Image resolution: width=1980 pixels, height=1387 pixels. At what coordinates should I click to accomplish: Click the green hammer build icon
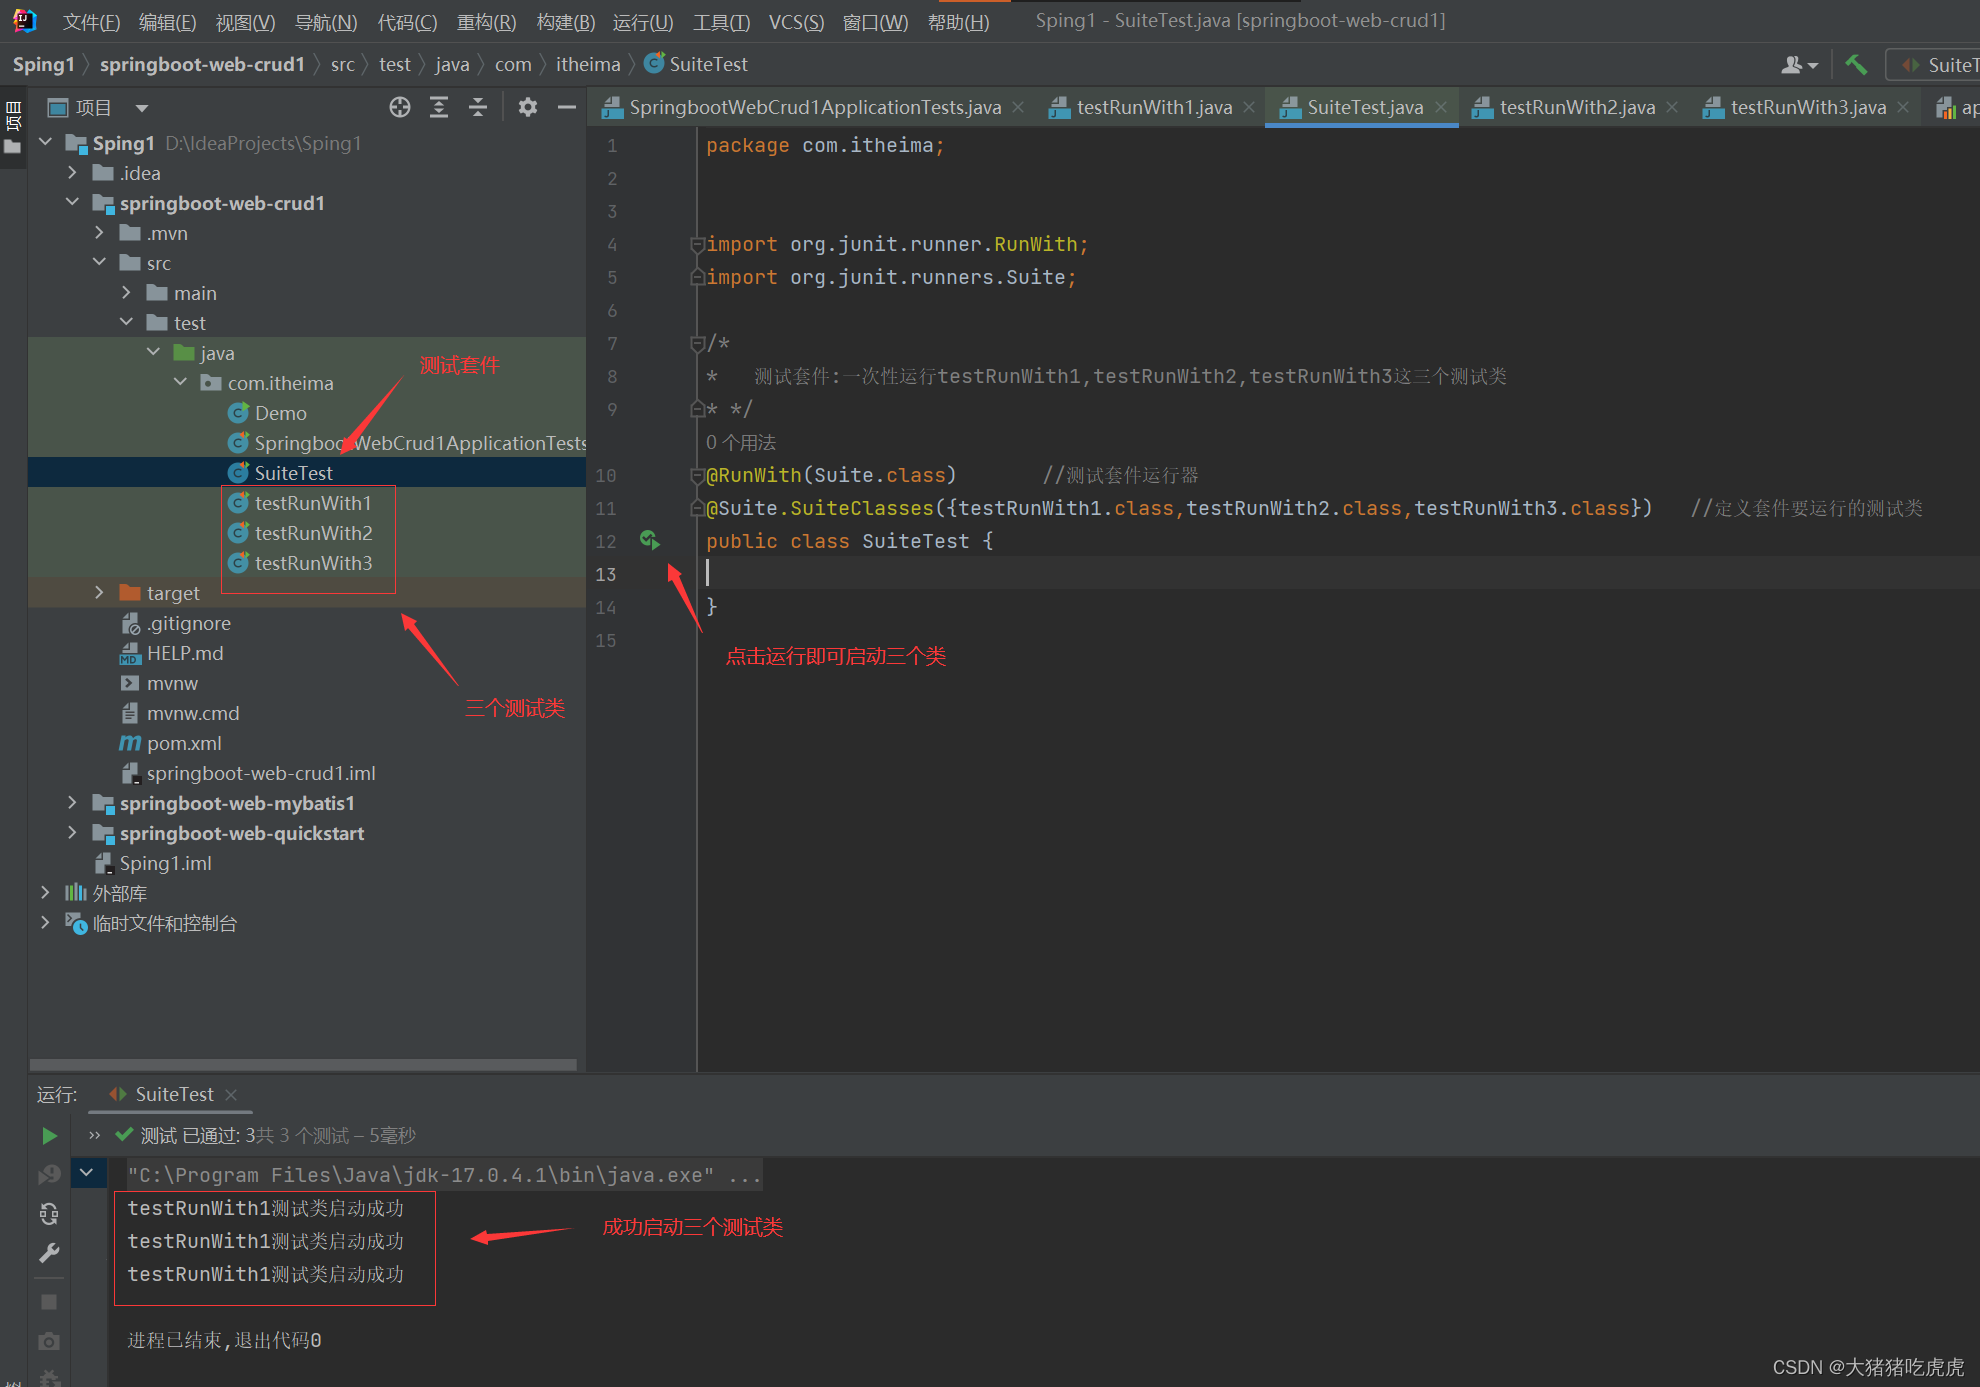(x=1856, y=65)
